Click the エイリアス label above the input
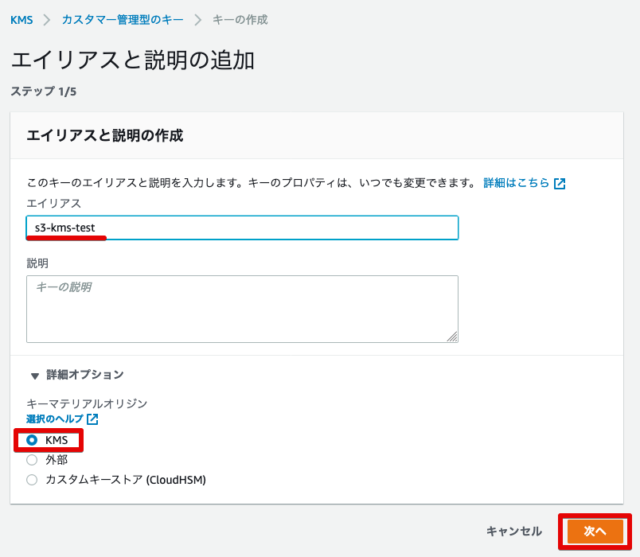640x557 pixels. click(54, 203)
